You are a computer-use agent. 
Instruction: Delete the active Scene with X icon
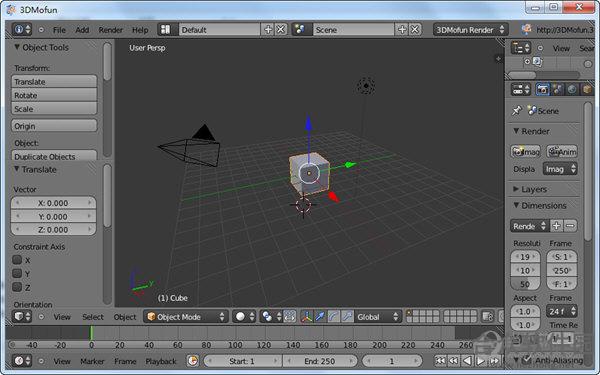point(415,29)
